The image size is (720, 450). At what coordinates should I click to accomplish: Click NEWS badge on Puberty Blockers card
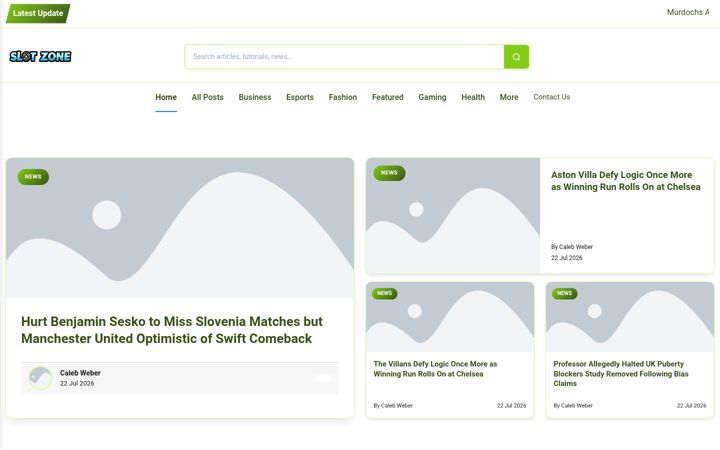coord(564,293)
